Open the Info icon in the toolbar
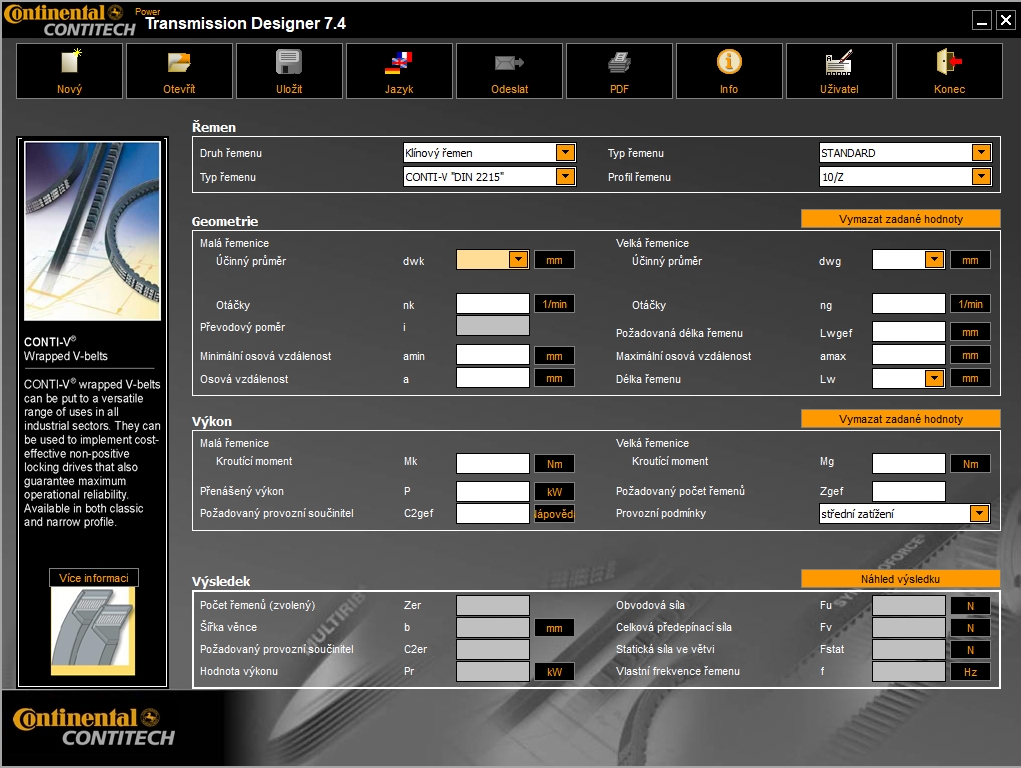The image size is (1021, 768). click(x=729, y=63)
